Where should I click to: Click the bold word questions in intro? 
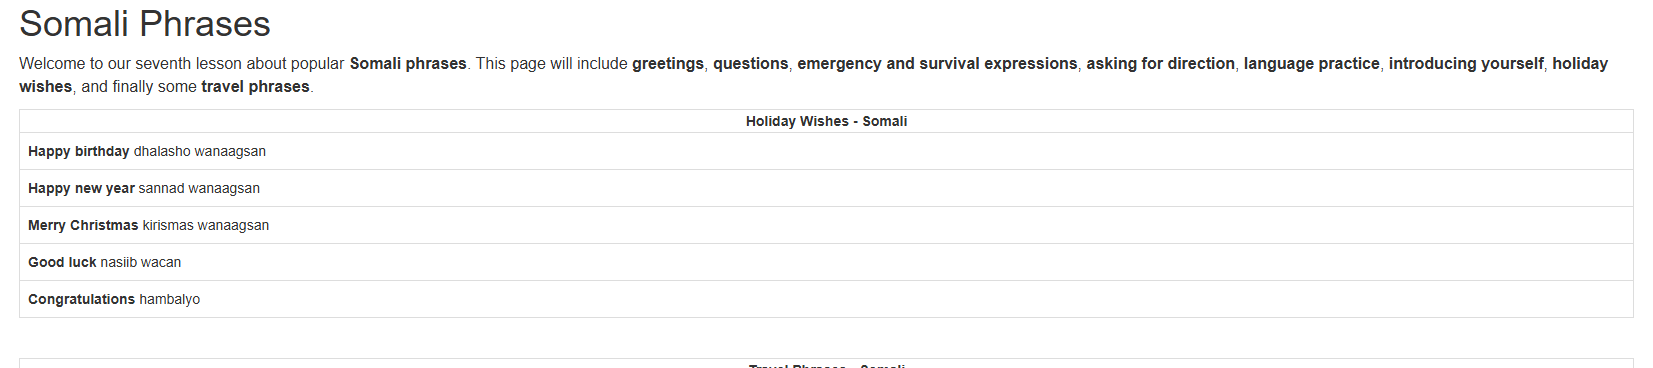click(x=751, y=64)
